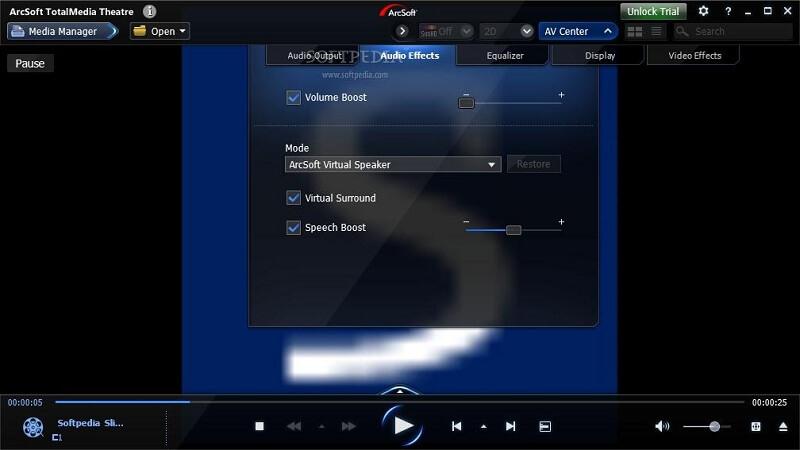Open the Equalizer tab

point(505,55)
